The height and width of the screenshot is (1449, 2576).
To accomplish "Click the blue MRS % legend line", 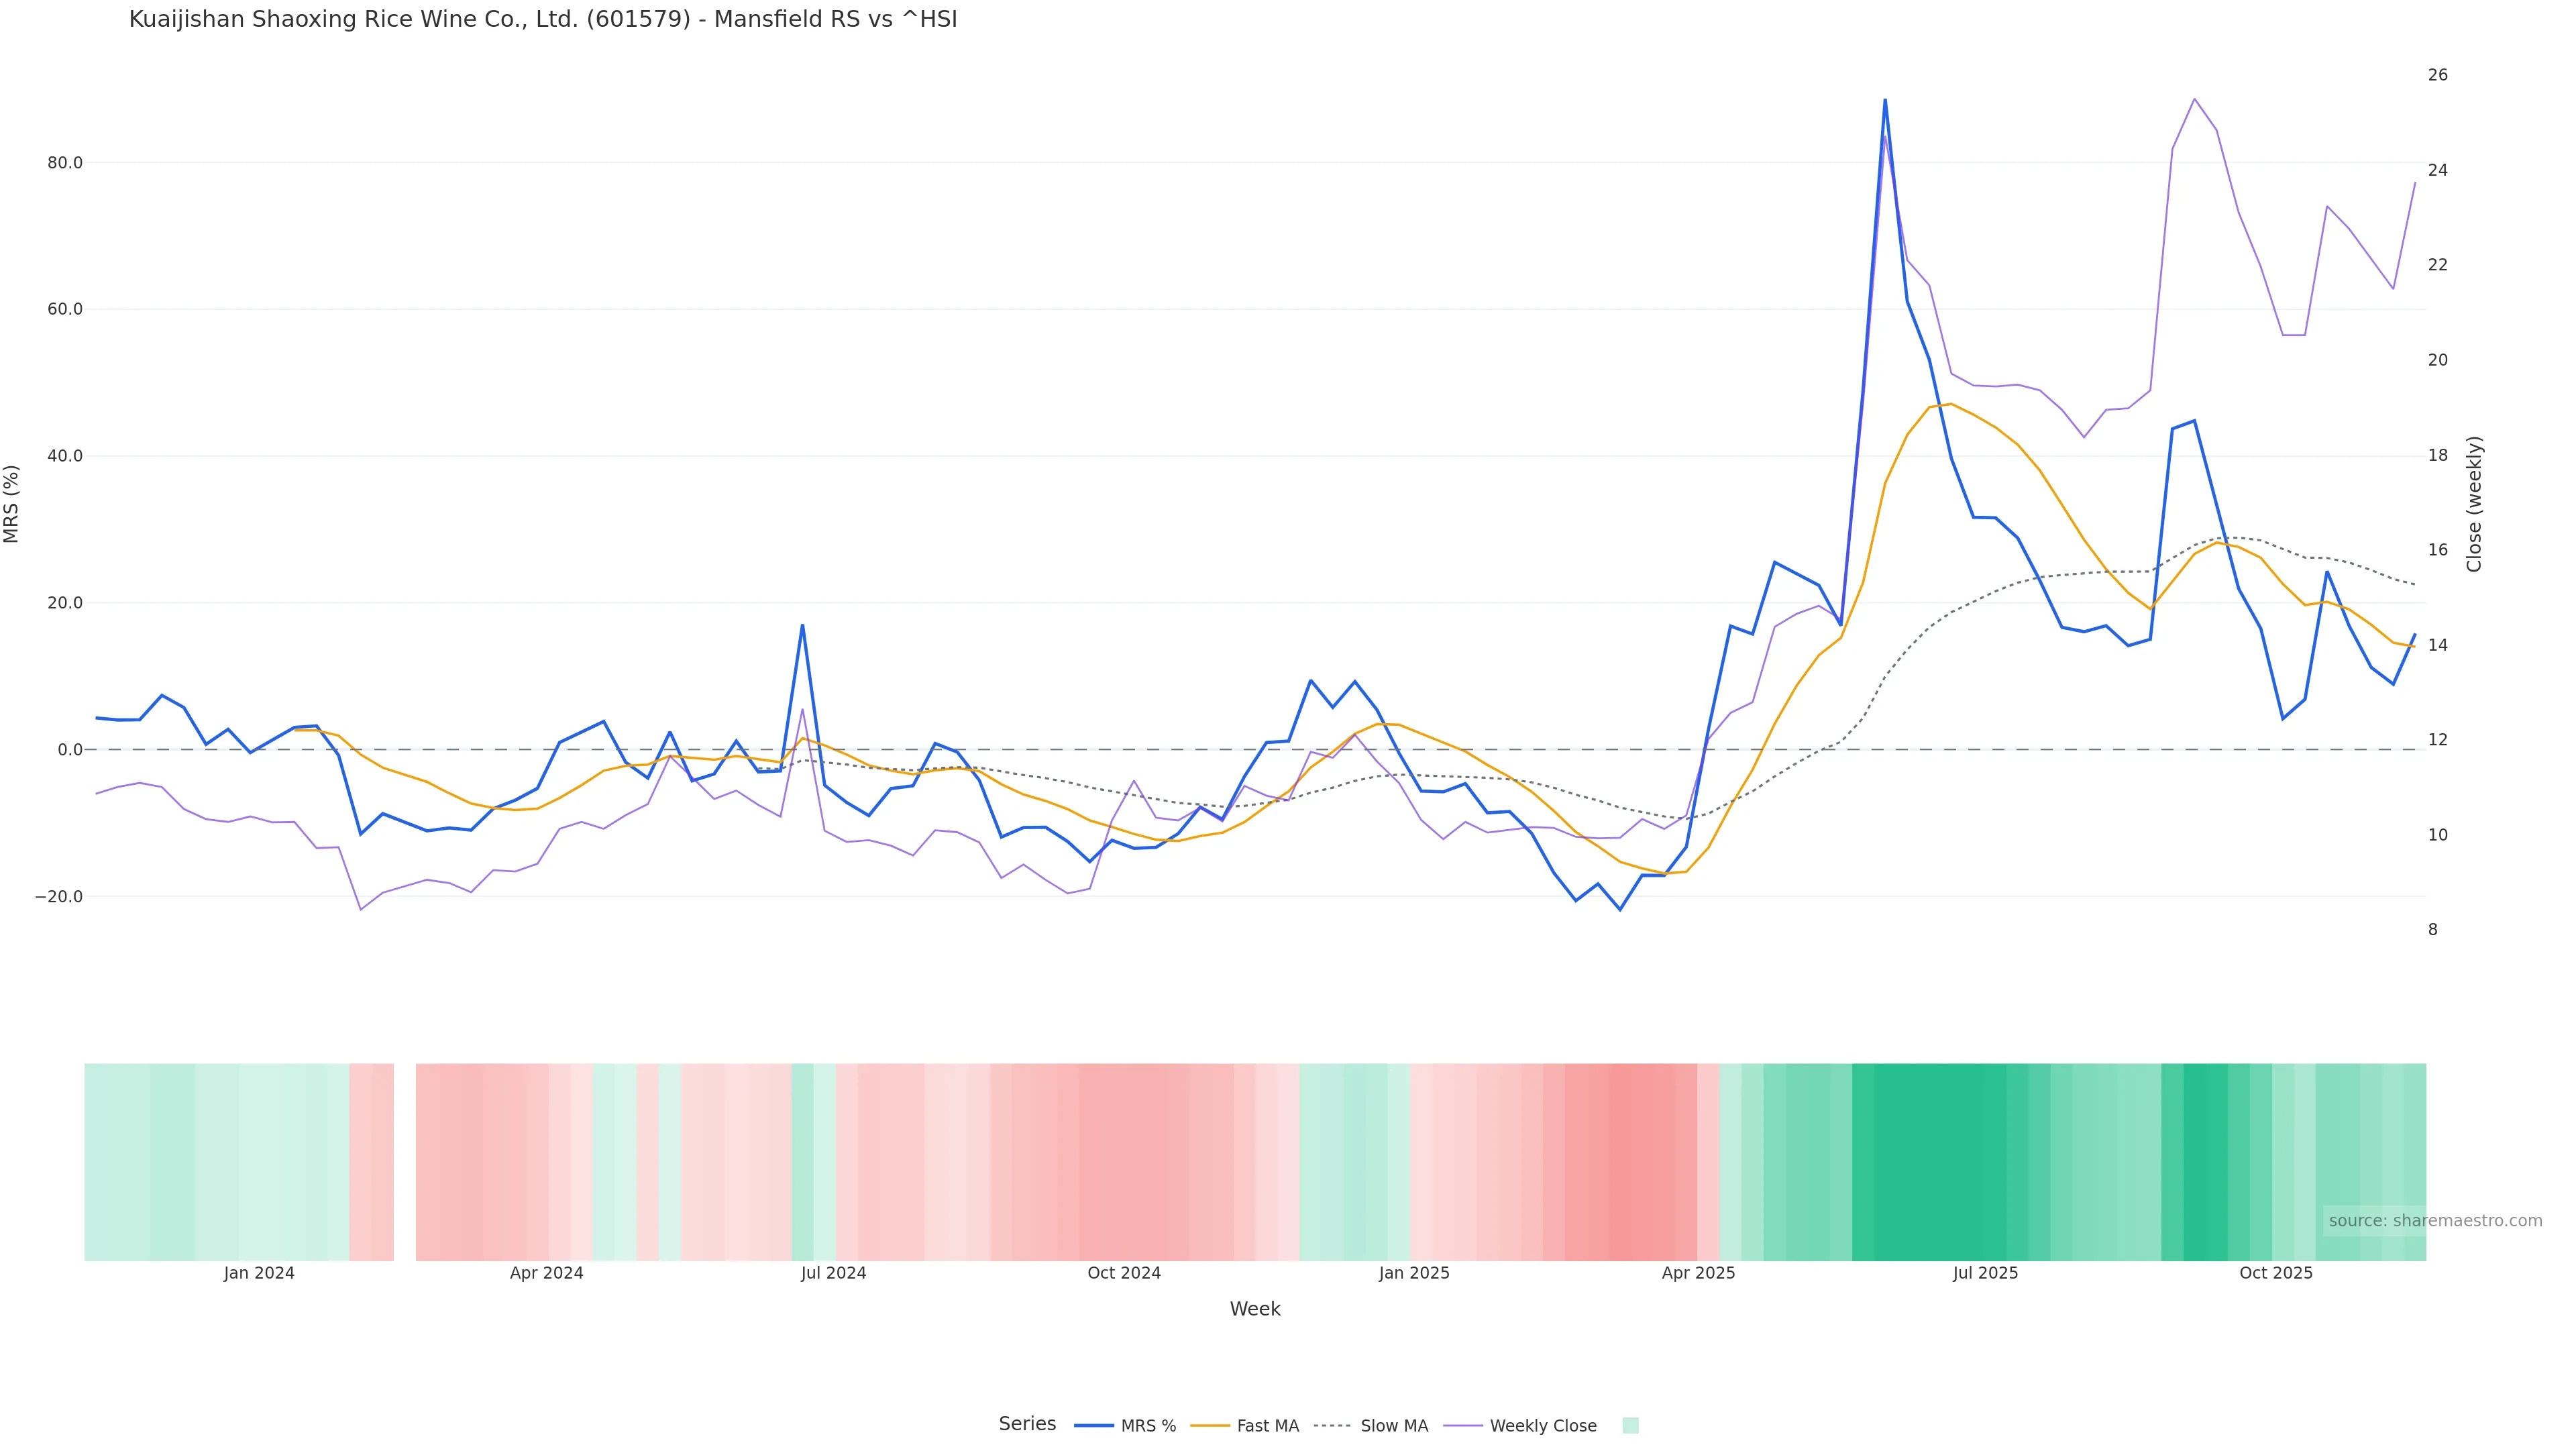I will (1094, 1426).
